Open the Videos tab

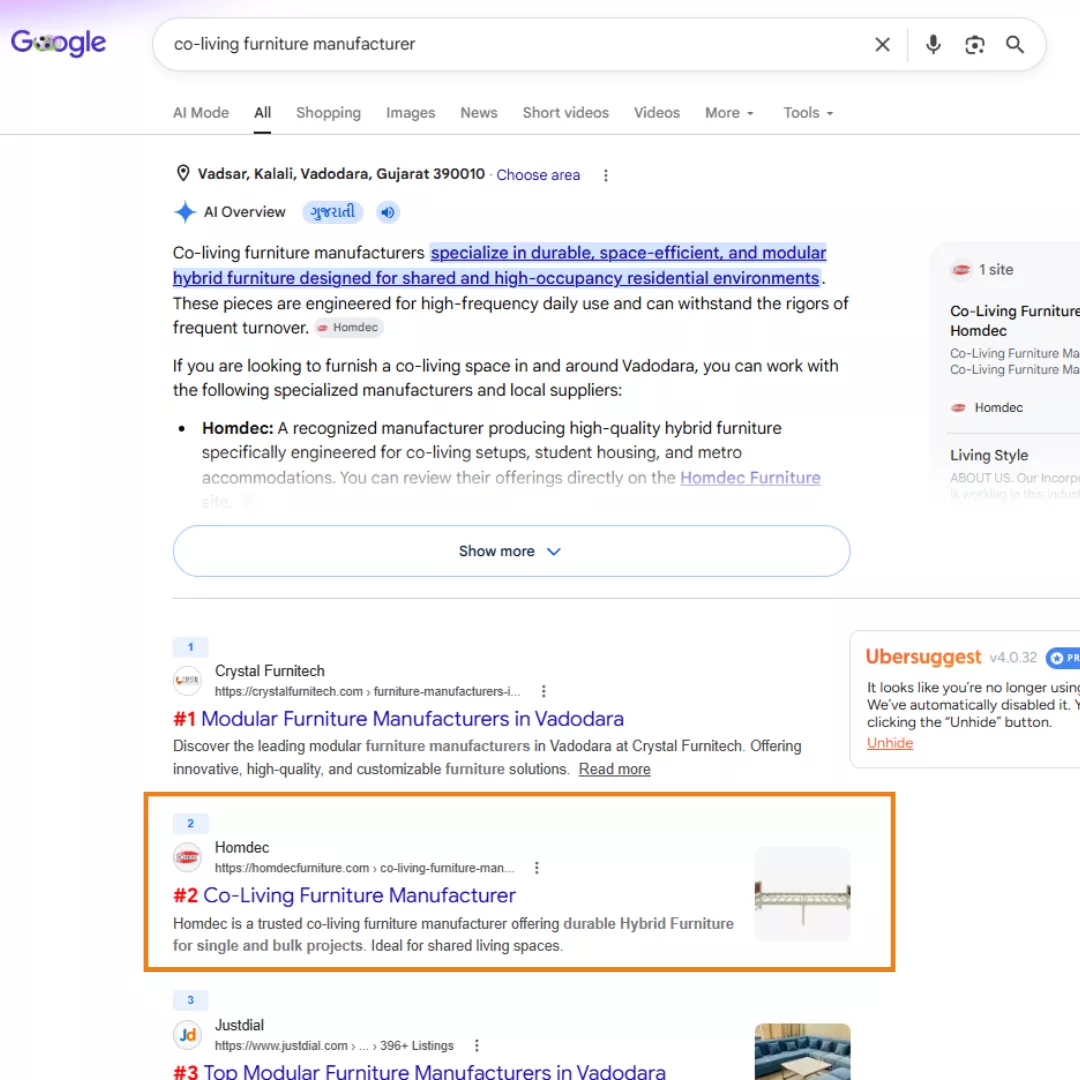(656, 112)
